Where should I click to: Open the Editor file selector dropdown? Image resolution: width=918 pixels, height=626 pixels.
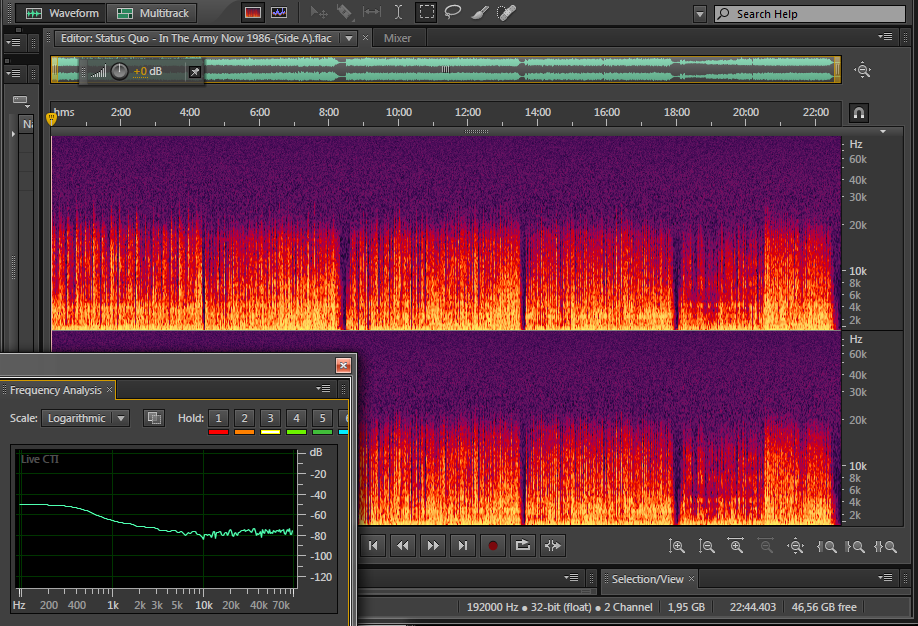coord(349,38)
